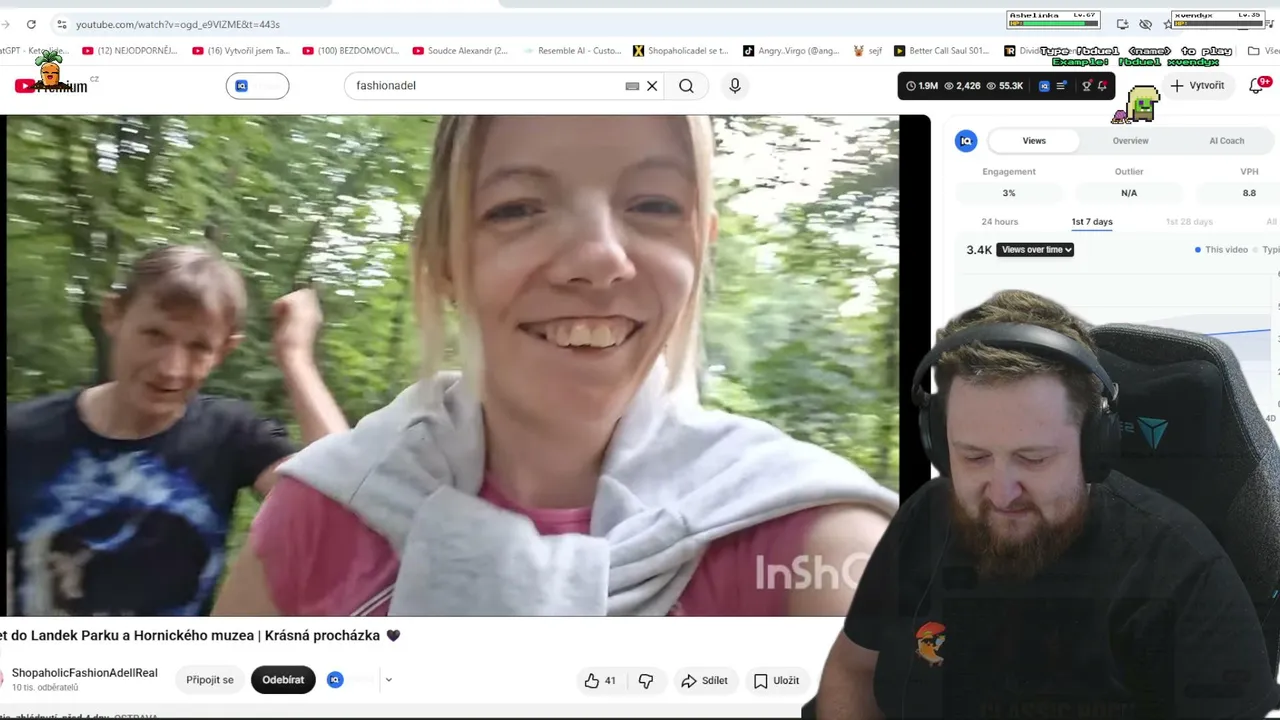The width and height of the screenshot is (1280, 720).
Task: Start voice search with the microphone icon
Action: (735, 86)
